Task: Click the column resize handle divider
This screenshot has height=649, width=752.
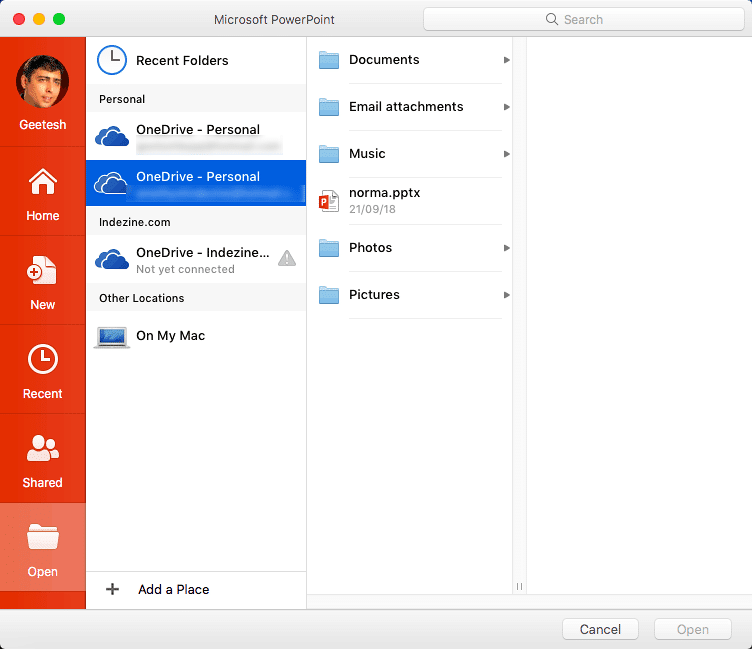Action: [x=519, y=586]
